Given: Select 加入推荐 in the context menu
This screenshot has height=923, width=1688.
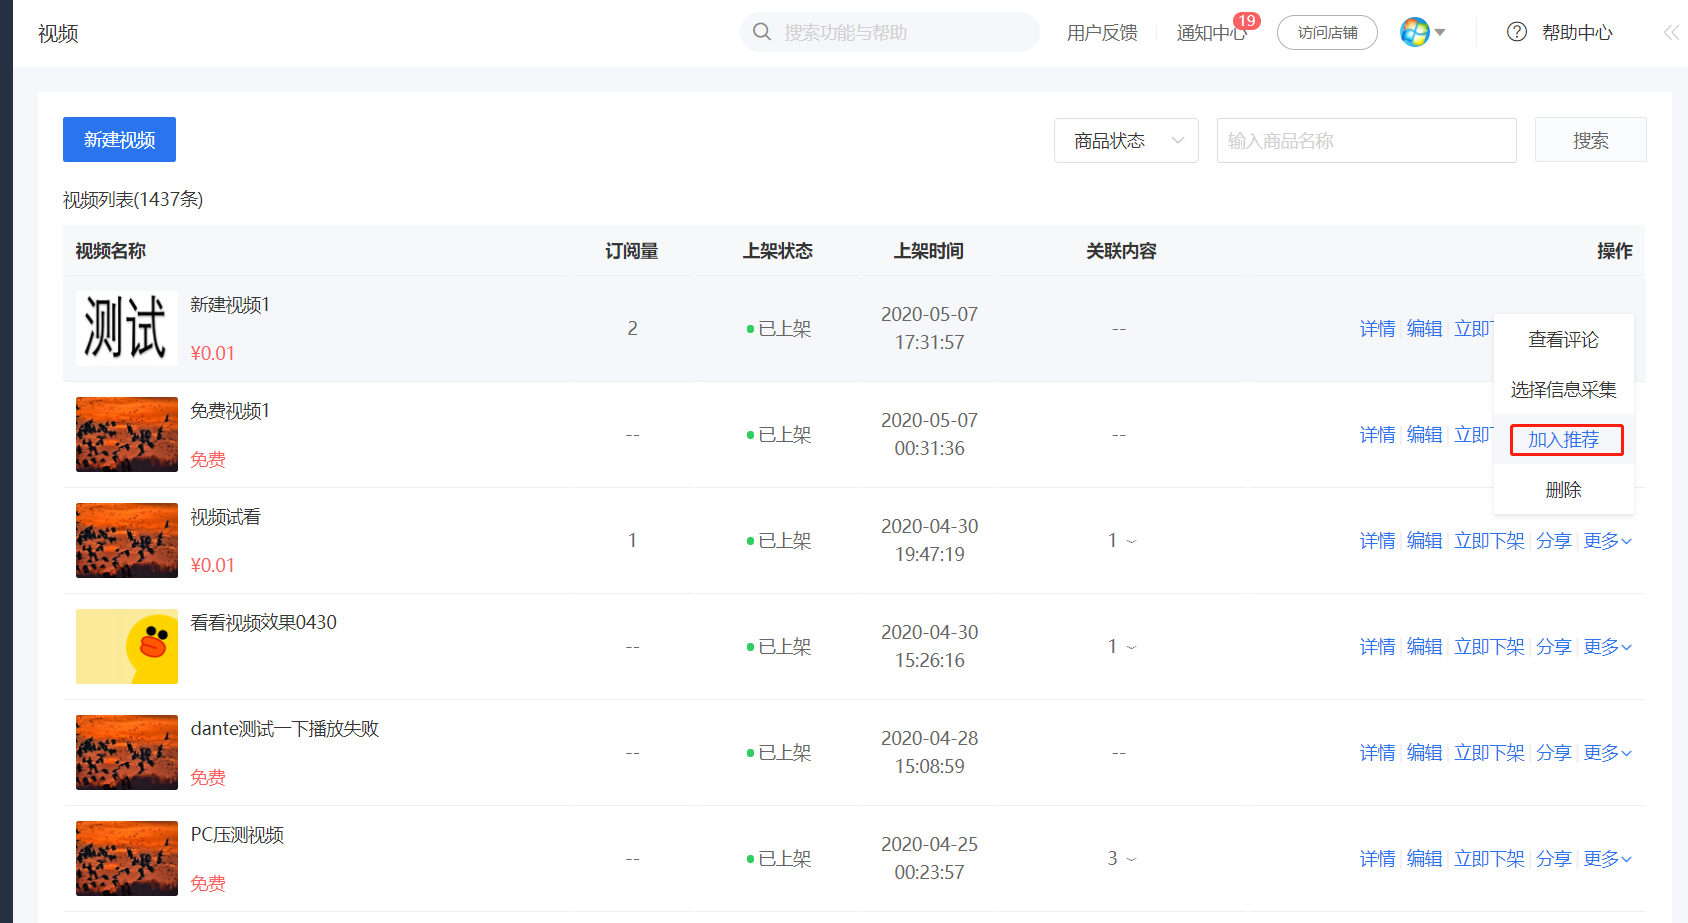Looking at the screenshot, I should pyautogui.click(x=1564, y=440).
